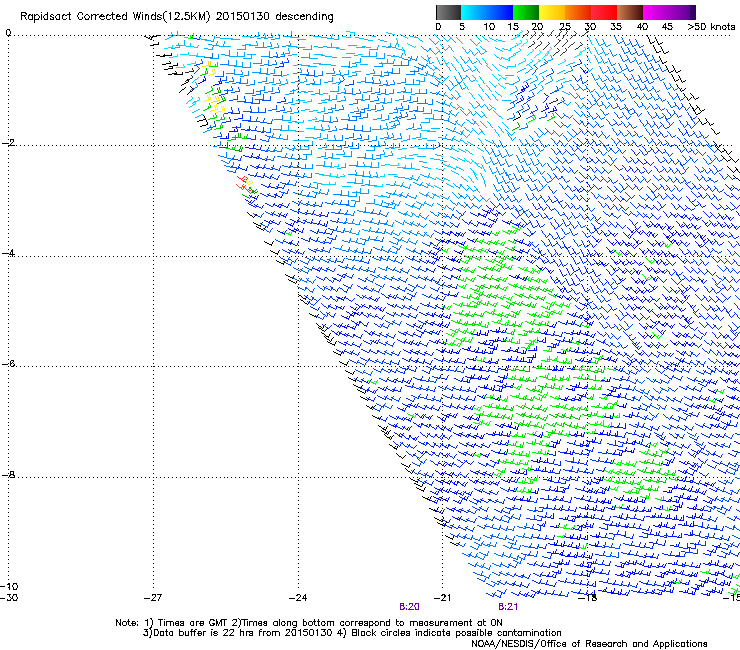Click the legend tick label '25'

pos(565,27)
